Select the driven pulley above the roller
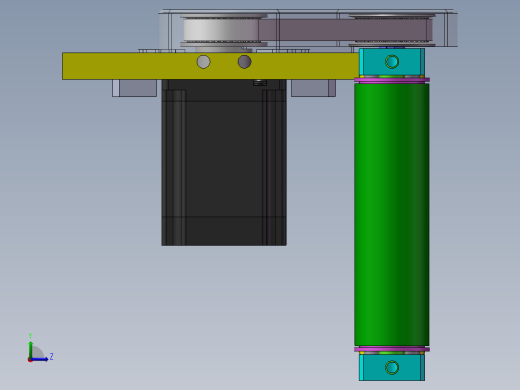This screenshot has width=520, height=390. click(x=392, y=30)
